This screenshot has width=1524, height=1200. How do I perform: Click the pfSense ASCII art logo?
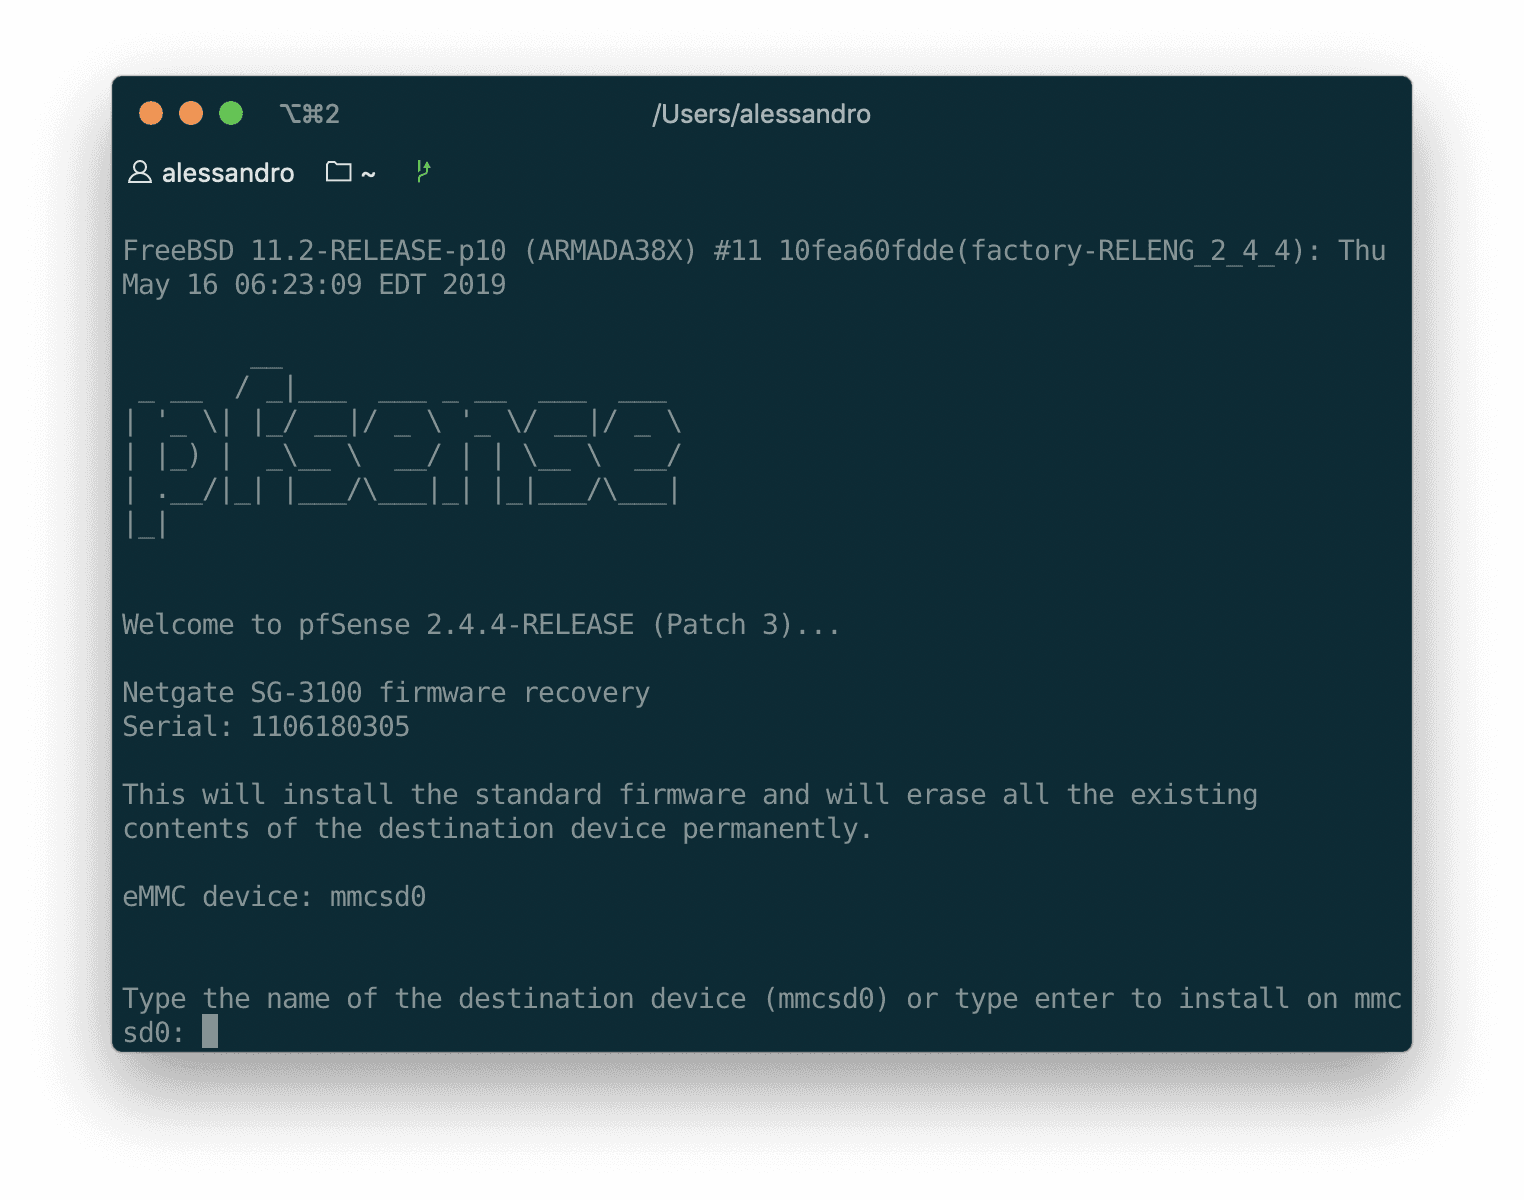pos(403,449)
